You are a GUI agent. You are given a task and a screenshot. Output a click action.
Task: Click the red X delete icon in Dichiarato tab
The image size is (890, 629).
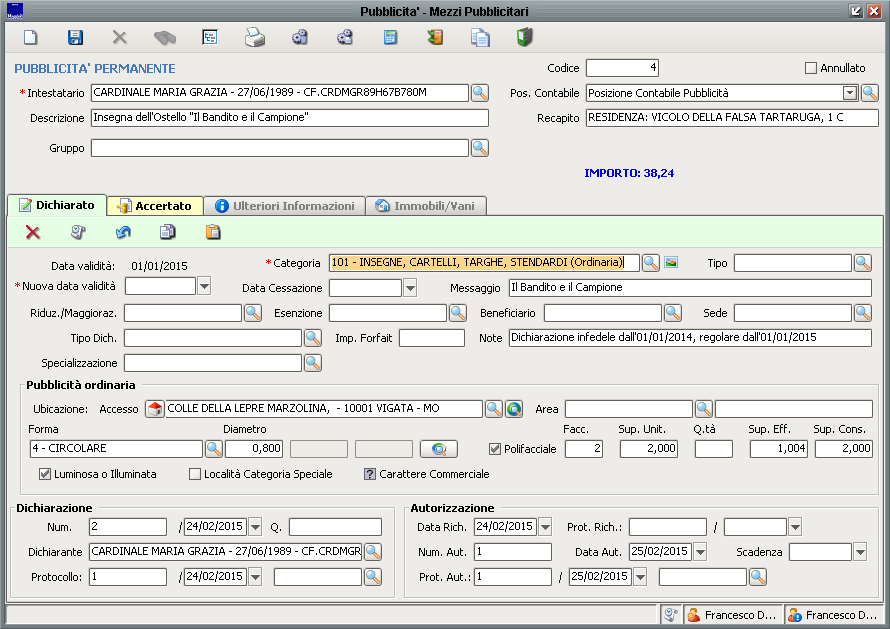tap(33, 232)
